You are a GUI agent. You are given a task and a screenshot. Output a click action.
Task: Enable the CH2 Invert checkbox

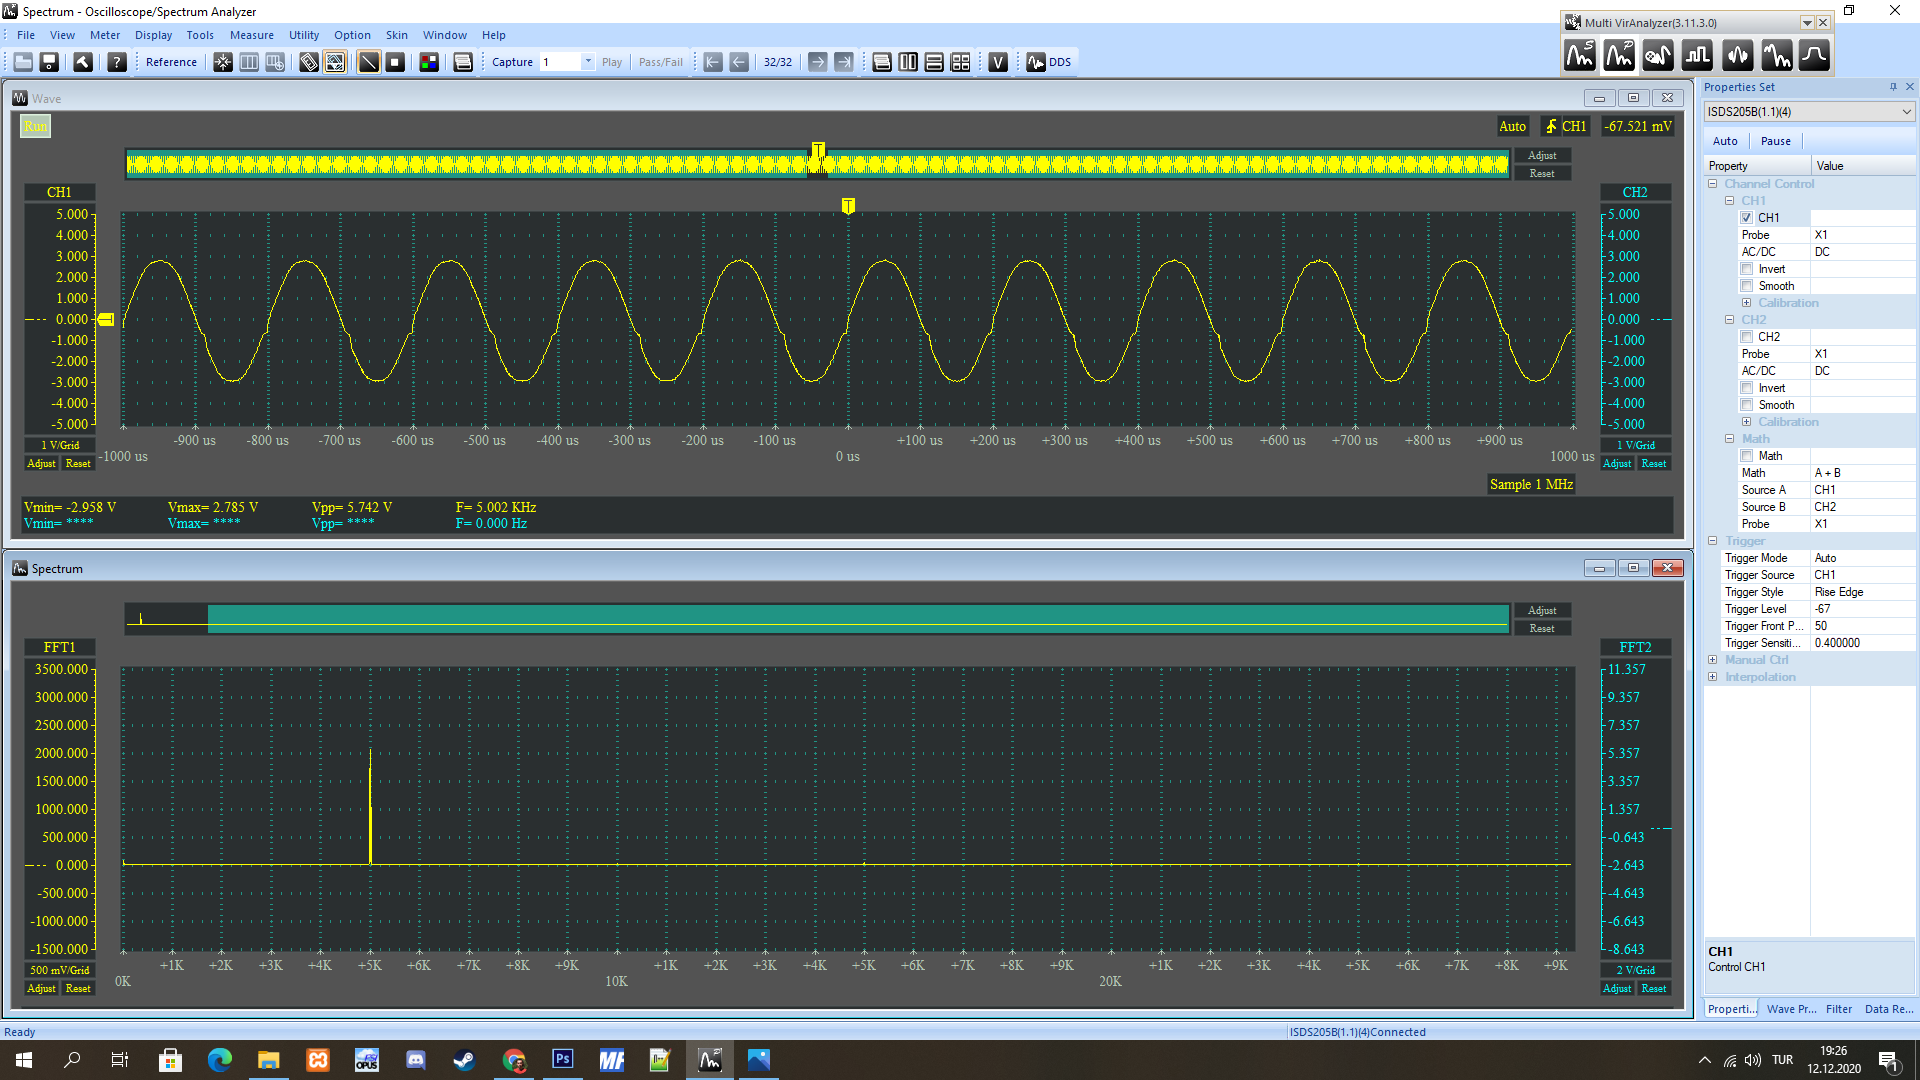[1746, 388]
